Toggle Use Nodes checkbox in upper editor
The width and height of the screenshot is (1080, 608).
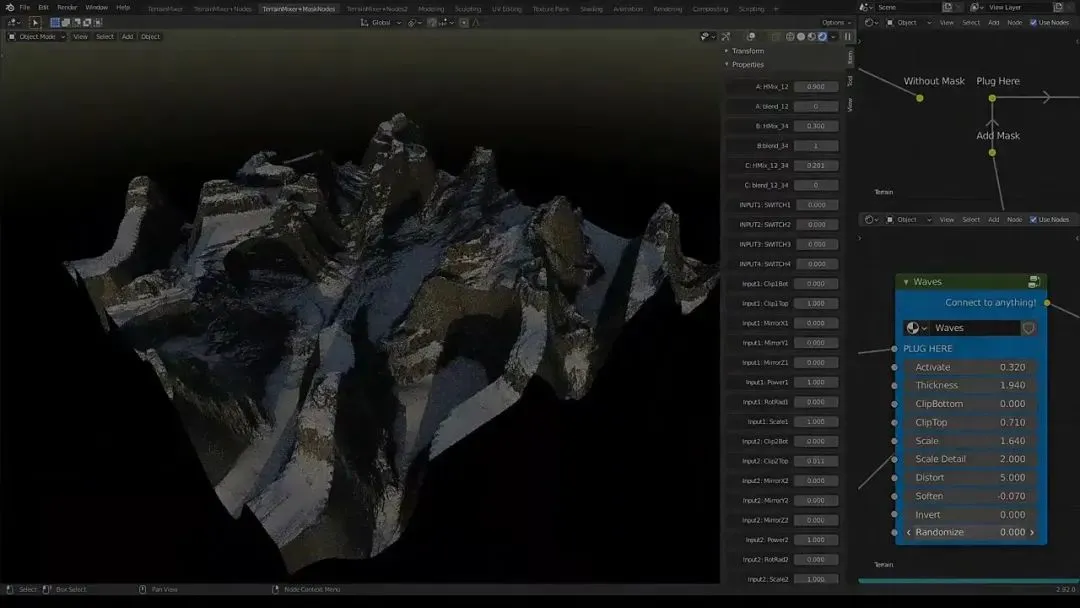click(1033, 22)
